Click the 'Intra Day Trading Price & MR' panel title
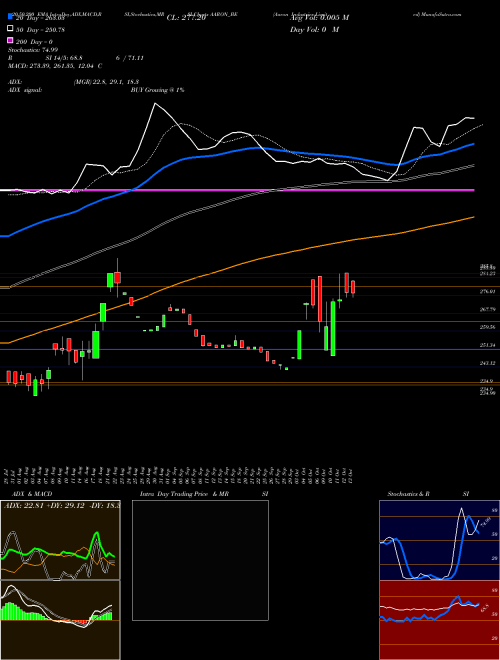500x660 pixels. 184,494
